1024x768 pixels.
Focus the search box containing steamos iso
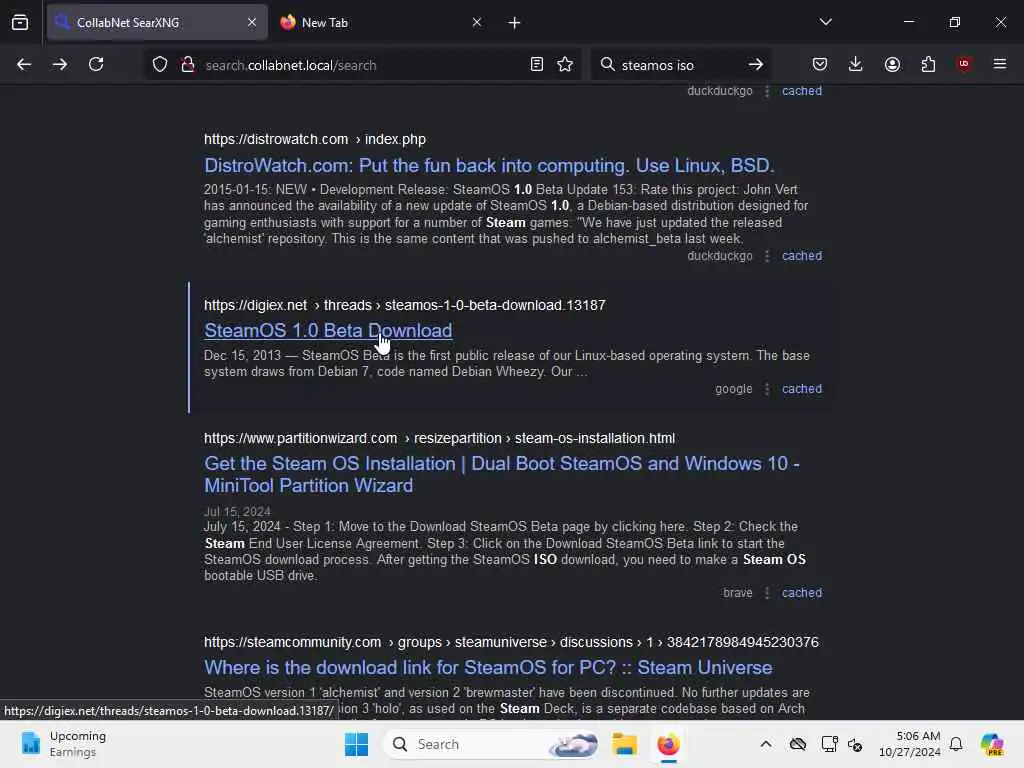point(679,65)
